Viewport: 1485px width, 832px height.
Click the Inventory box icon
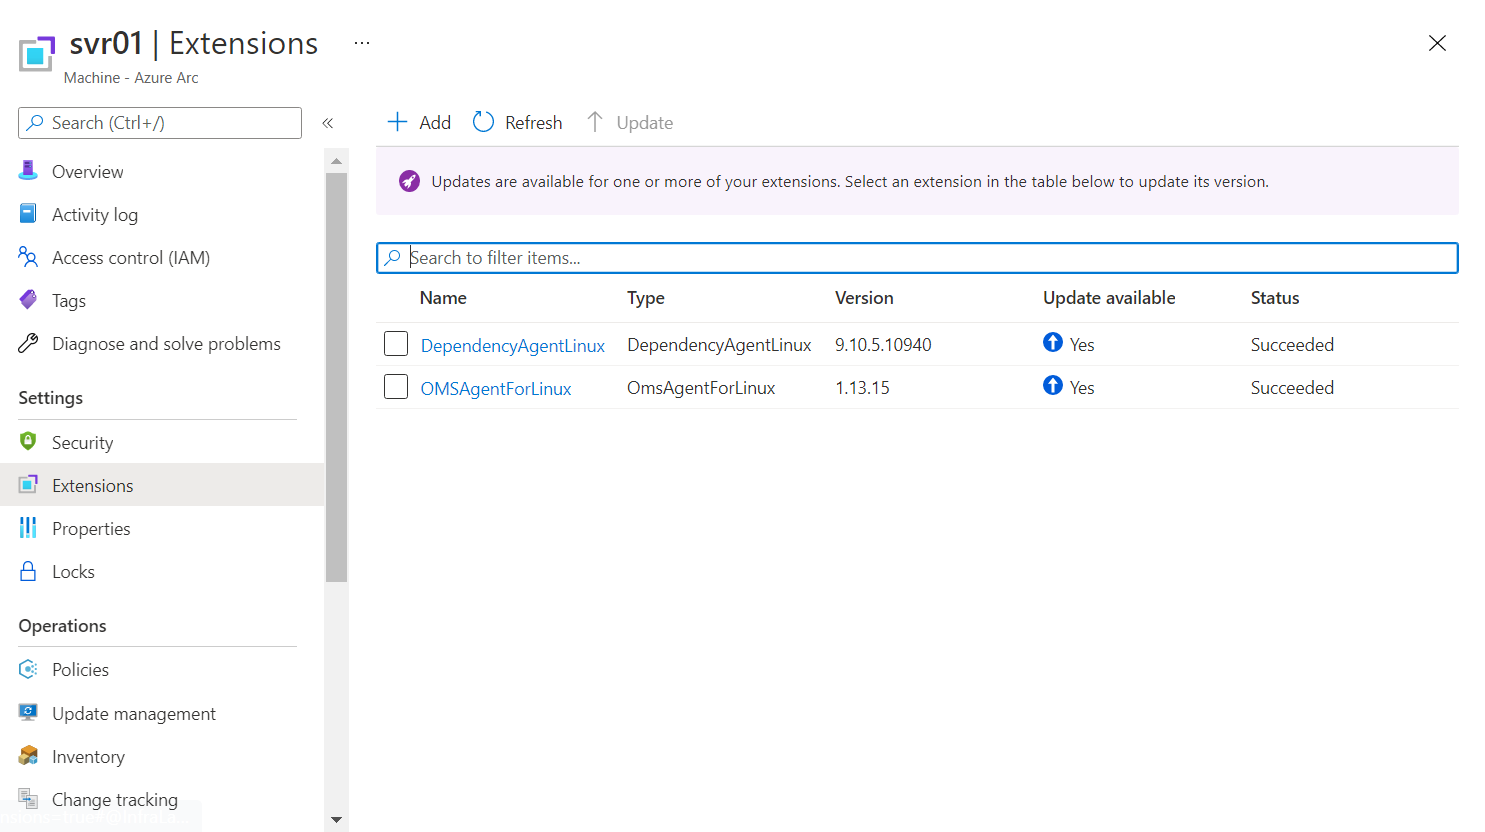(x=28, y=756)
